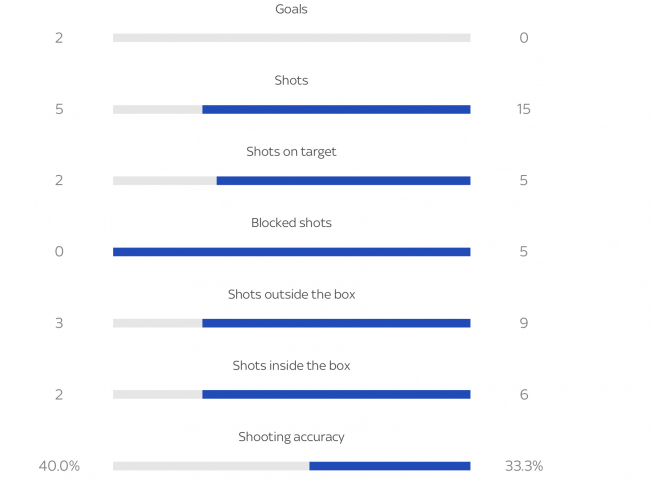Click grey segment of the Shooting accuracy bar
The width and height of the screenshot is (652, 500).
tap(211, 466)
